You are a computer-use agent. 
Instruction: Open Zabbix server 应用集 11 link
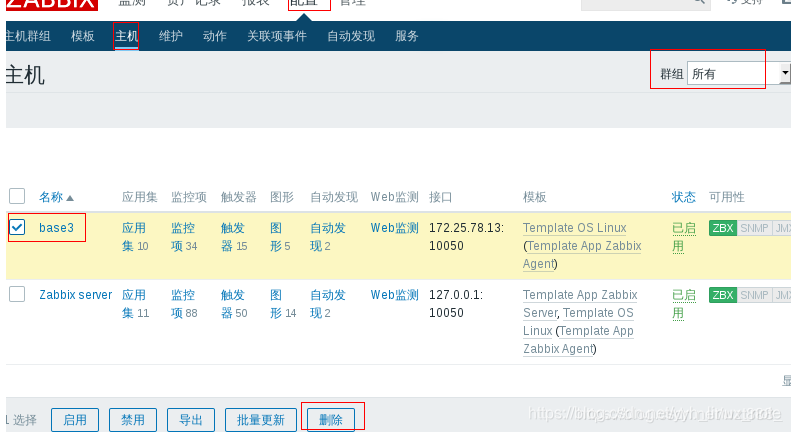tap(135, 304)
